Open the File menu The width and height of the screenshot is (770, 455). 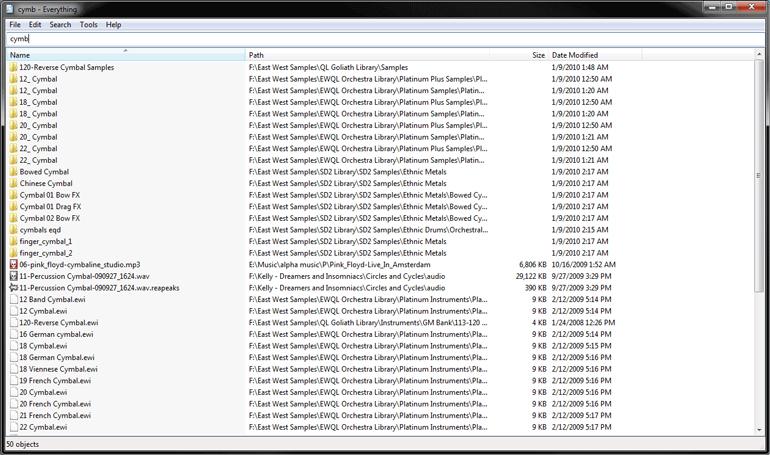click(x=15, y=25)
